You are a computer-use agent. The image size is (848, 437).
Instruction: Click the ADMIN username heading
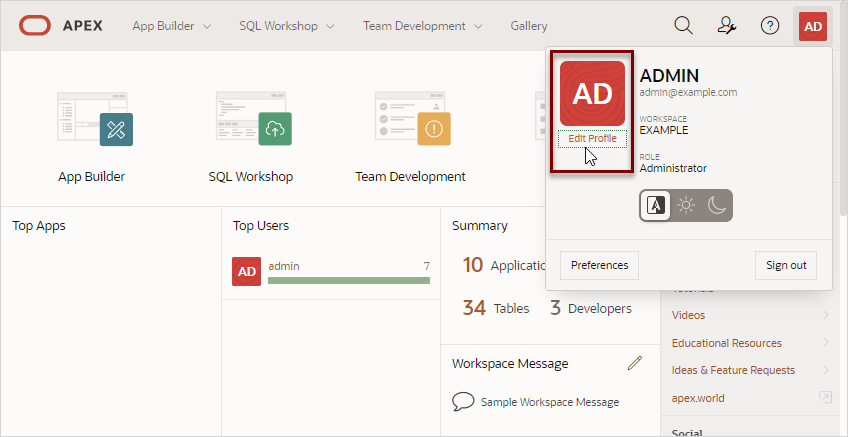[x=669, y=76]
